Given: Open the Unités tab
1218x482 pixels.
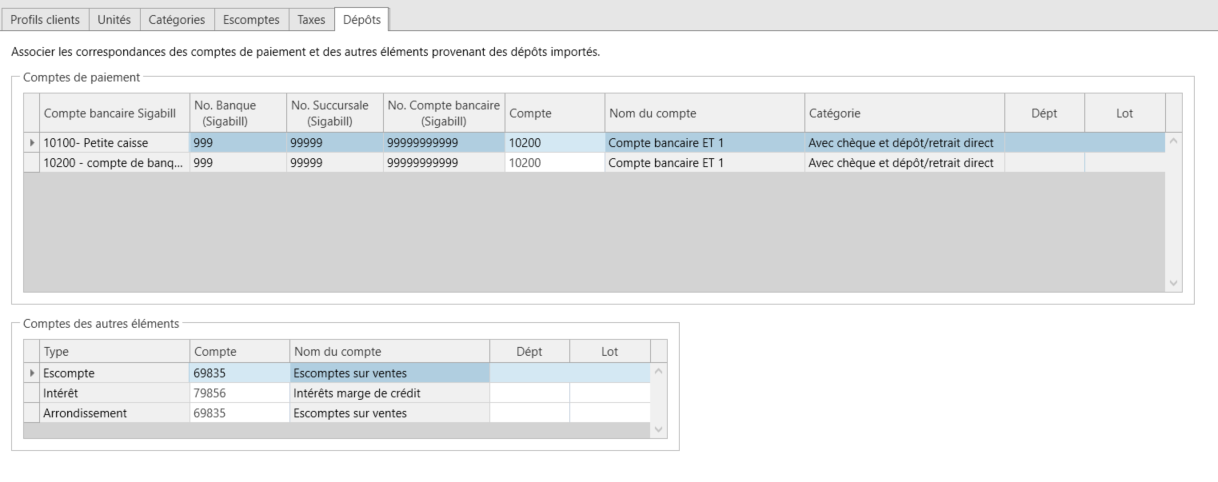Looking at the screenshot, I should pos(114,20).
